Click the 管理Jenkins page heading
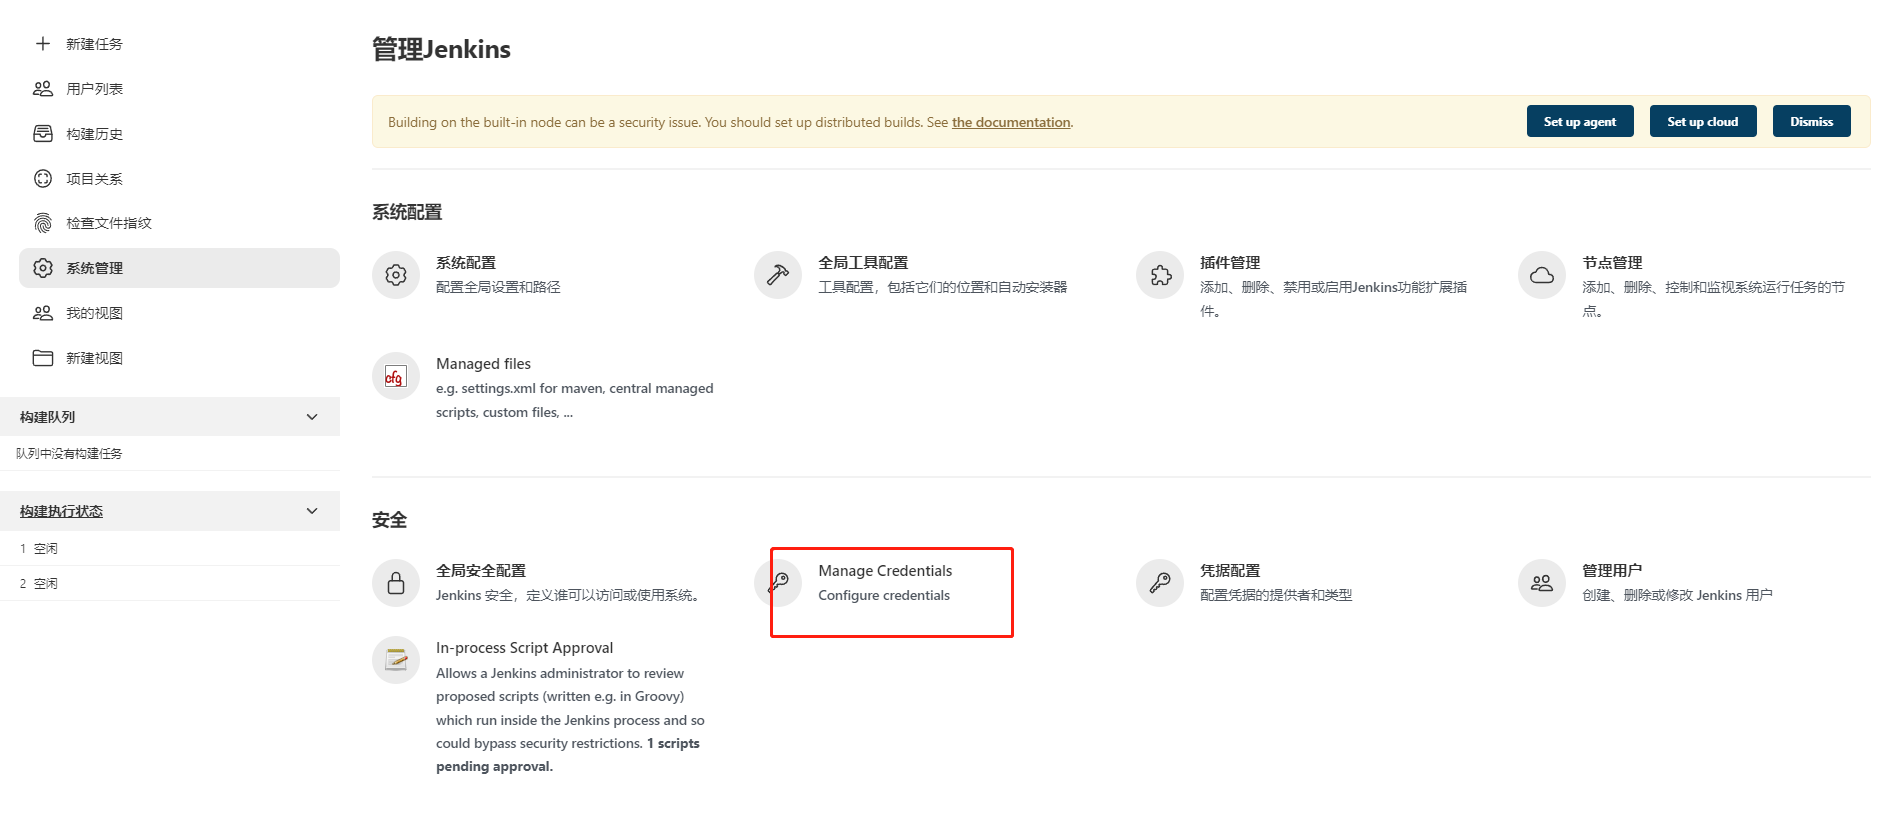The height and width of the screenshot is (819, 1877). point(441,49)
